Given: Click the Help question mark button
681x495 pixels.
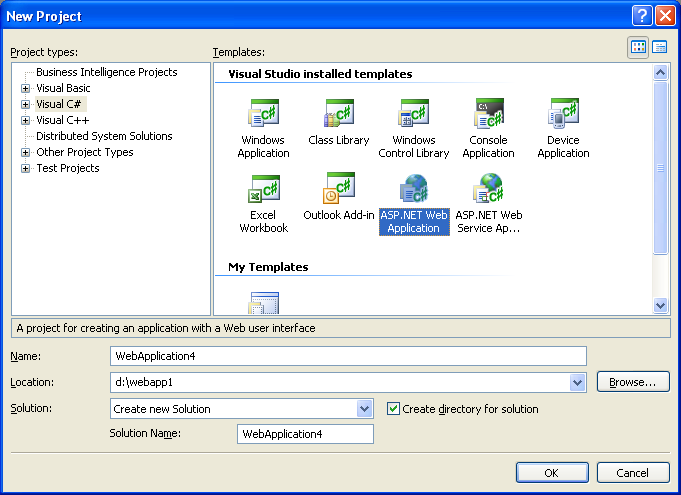Looking at the screenshot, I should (641, 16).
